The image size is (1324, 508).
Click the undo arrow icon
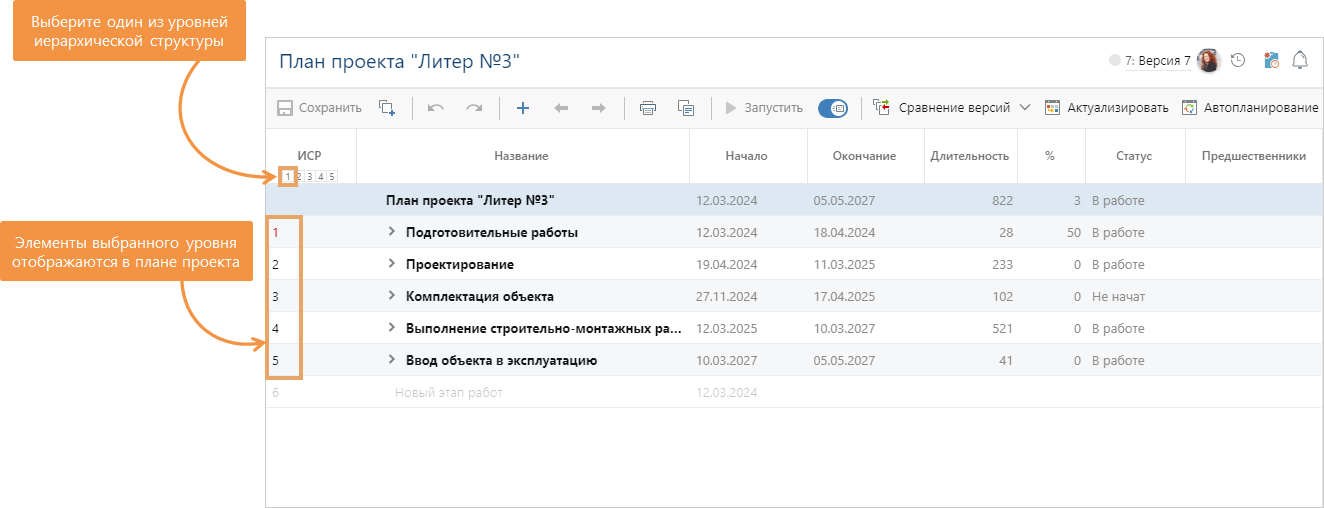(436, 108)
